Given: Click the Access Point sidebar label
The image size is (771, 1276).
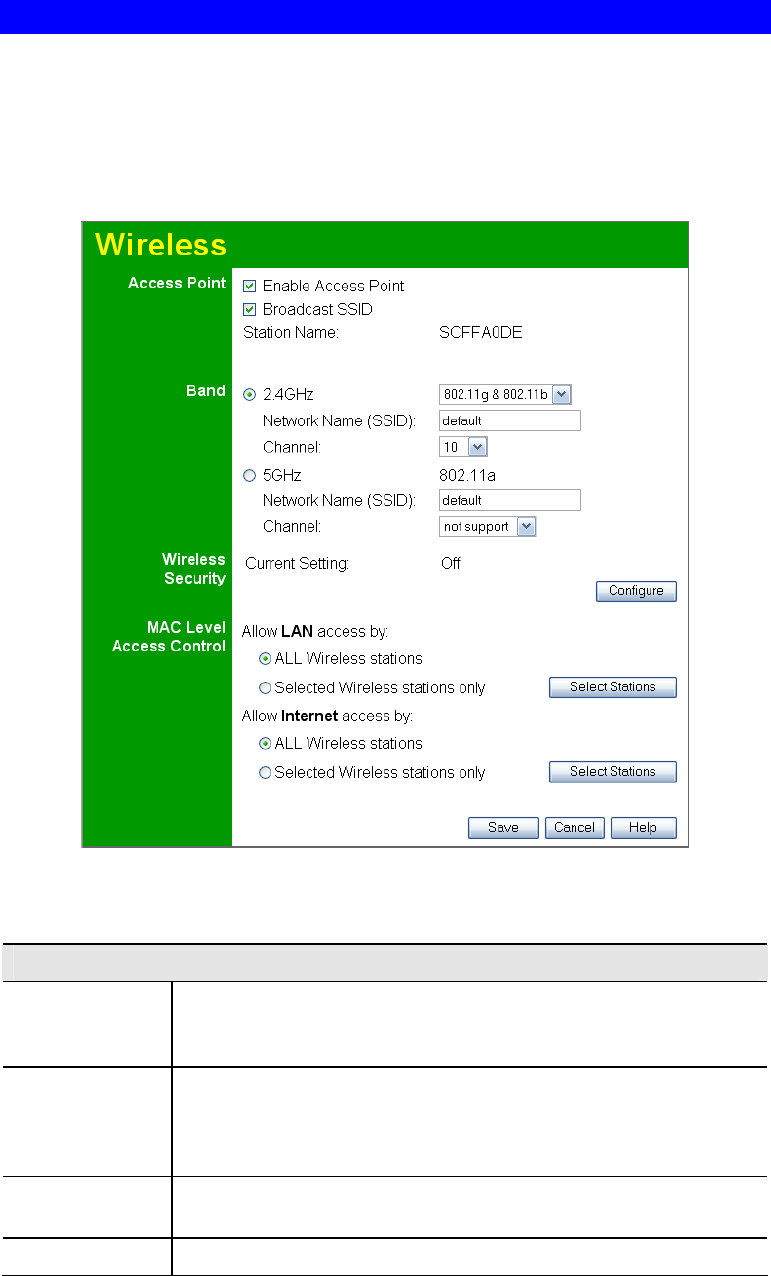Looking at the screenshot, I should (x=177, y=283).
